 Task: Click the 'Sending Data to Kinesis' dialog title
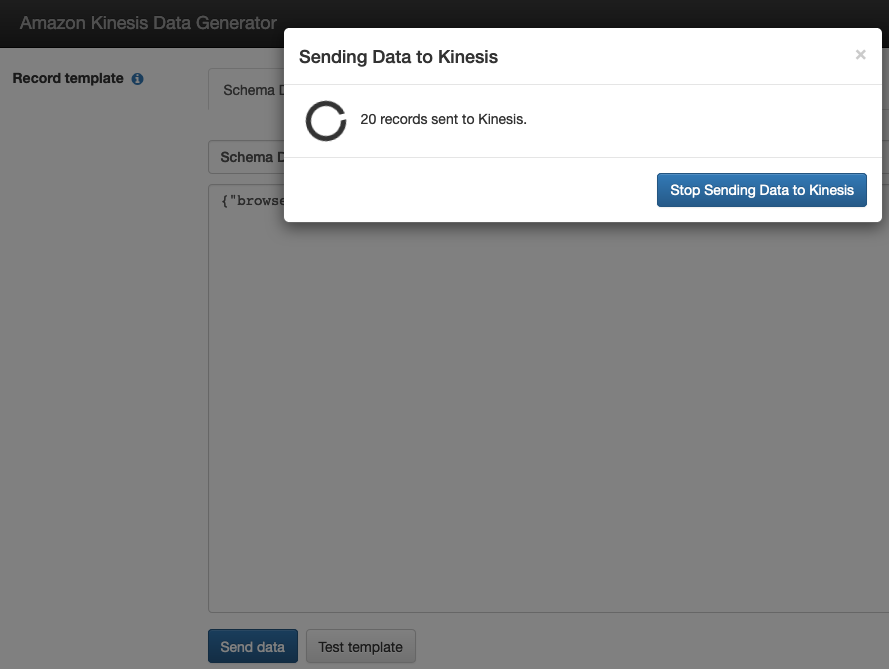398,57
